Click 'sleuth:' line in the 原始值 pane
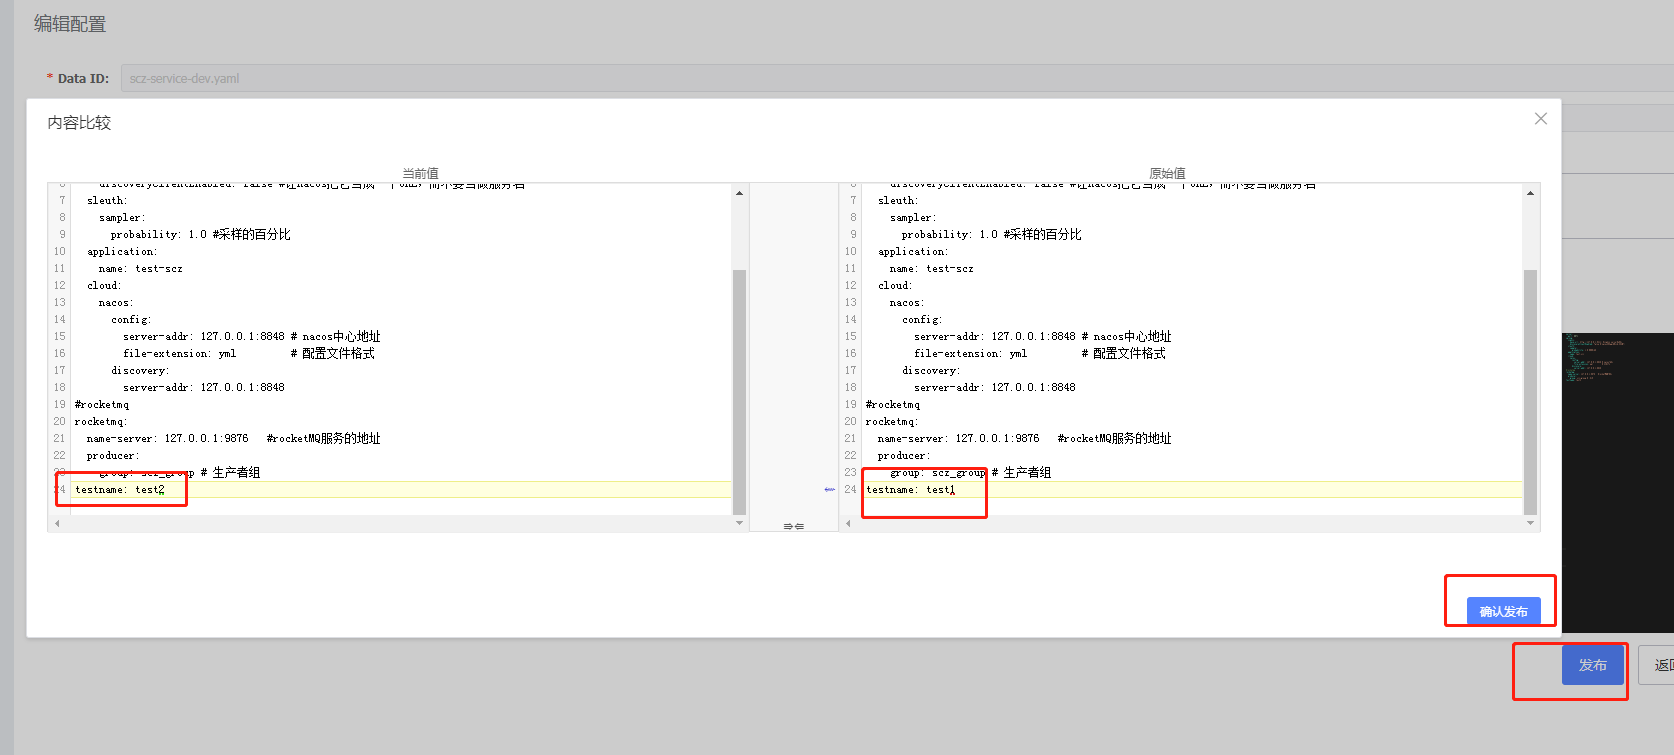This screenshot has height=755, width=1674. click(898, 200)
